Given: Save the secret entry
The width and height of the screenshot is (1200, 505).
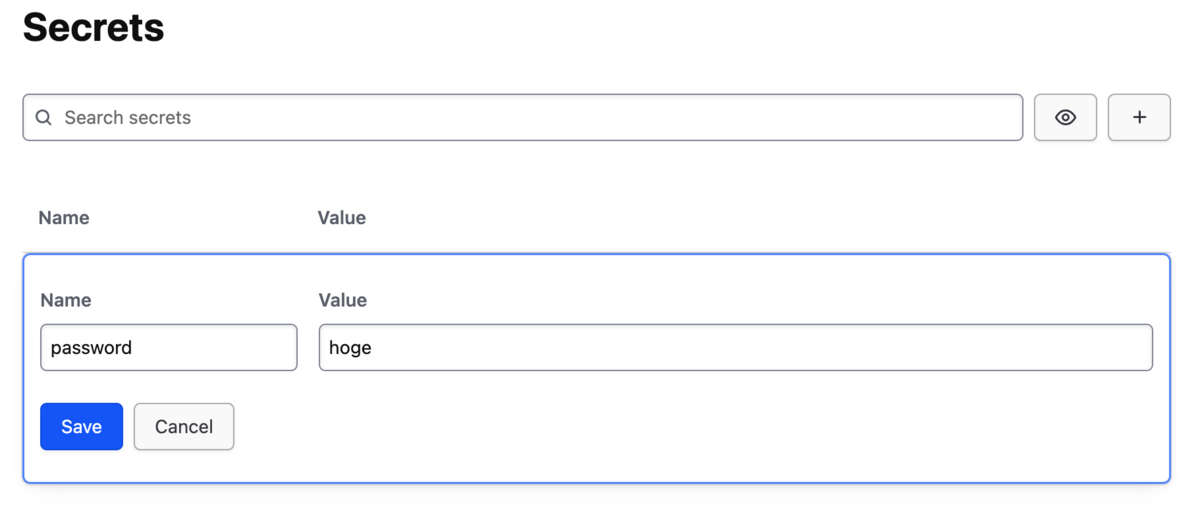Looking at the screenshot, I should [82, 427].
